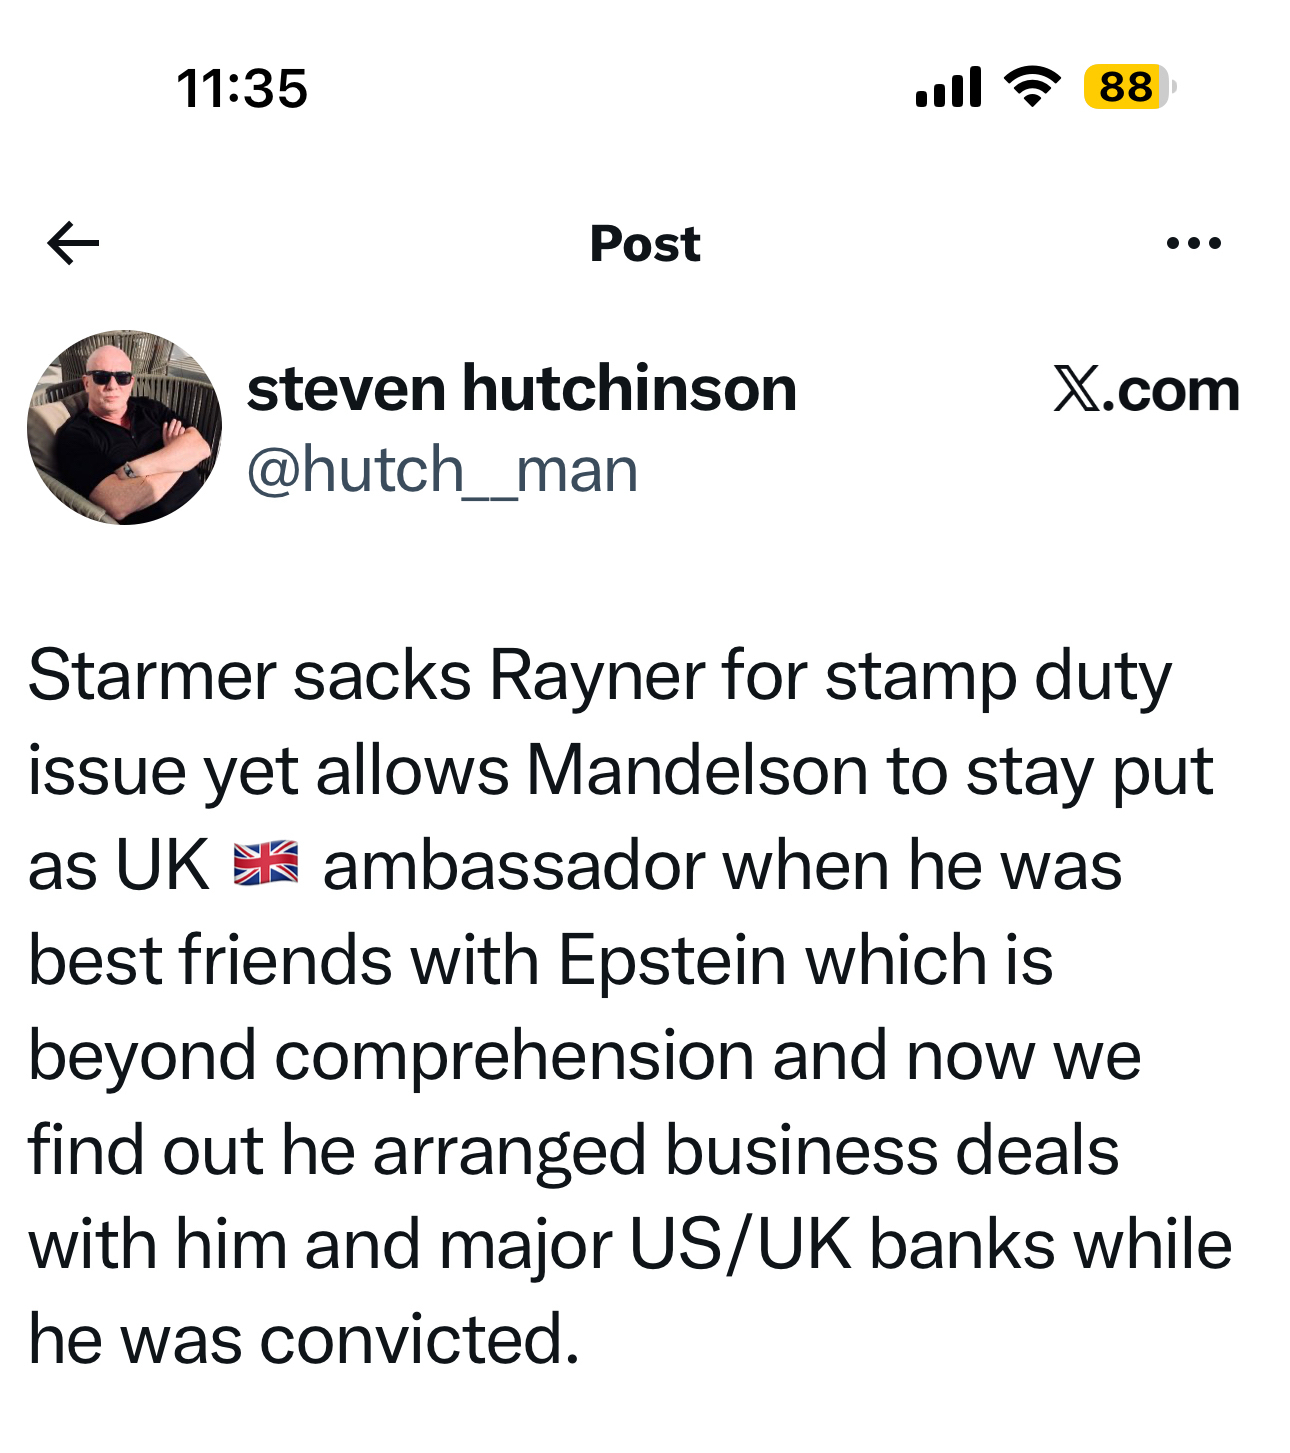Tap the Post header title
The width and height of the screenshot is (1290, 1453).
(645, 243)
